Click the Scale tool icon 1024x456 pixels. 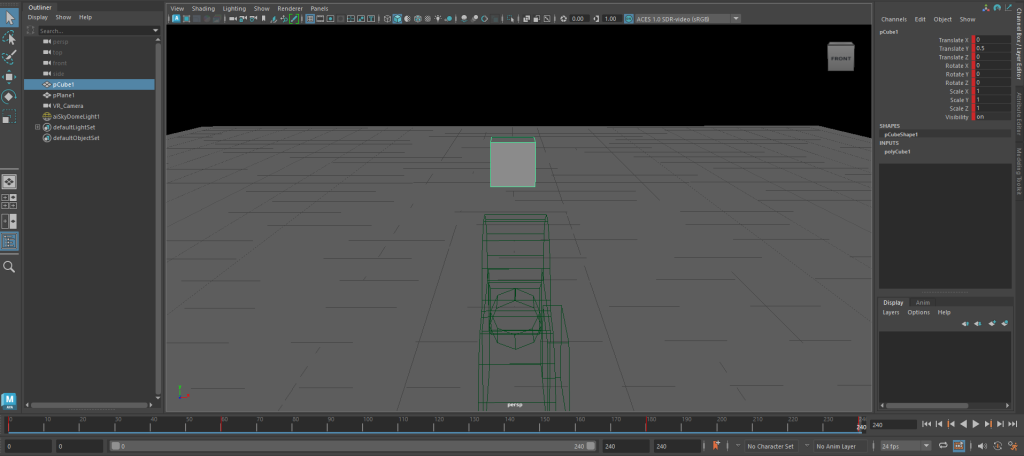point(9,116)
